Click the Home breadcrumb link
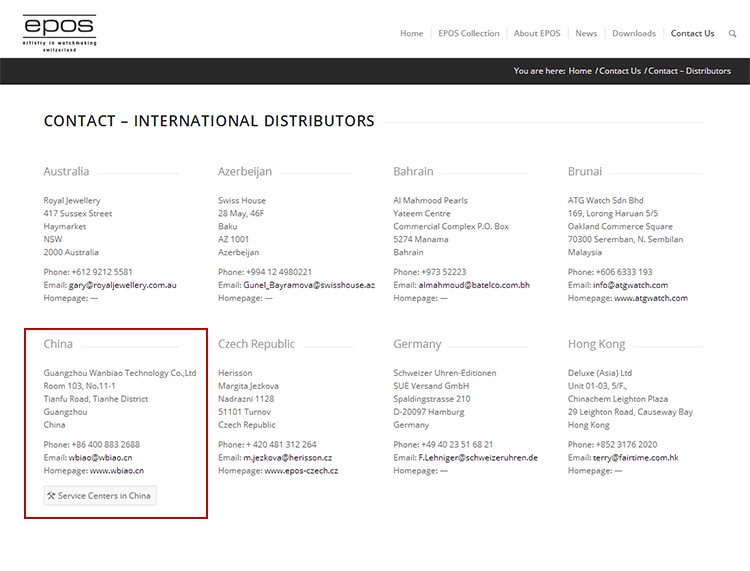Viewport: 750px width, 571px height. click(x=580, y=71)
